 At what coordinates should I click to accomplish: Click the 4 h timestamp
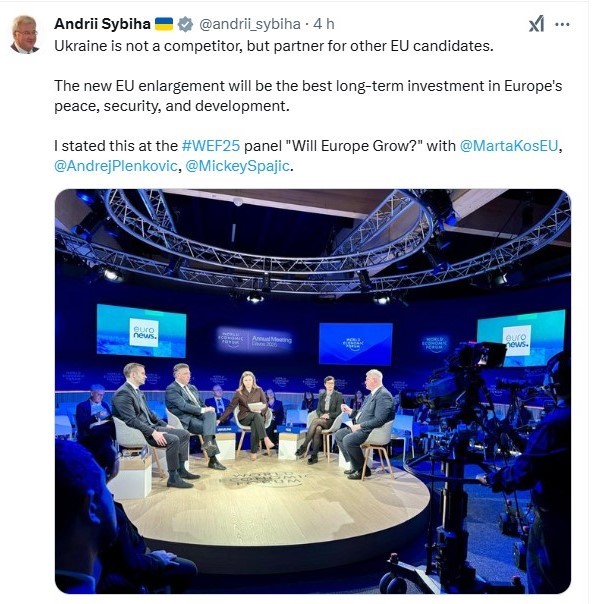324,24
